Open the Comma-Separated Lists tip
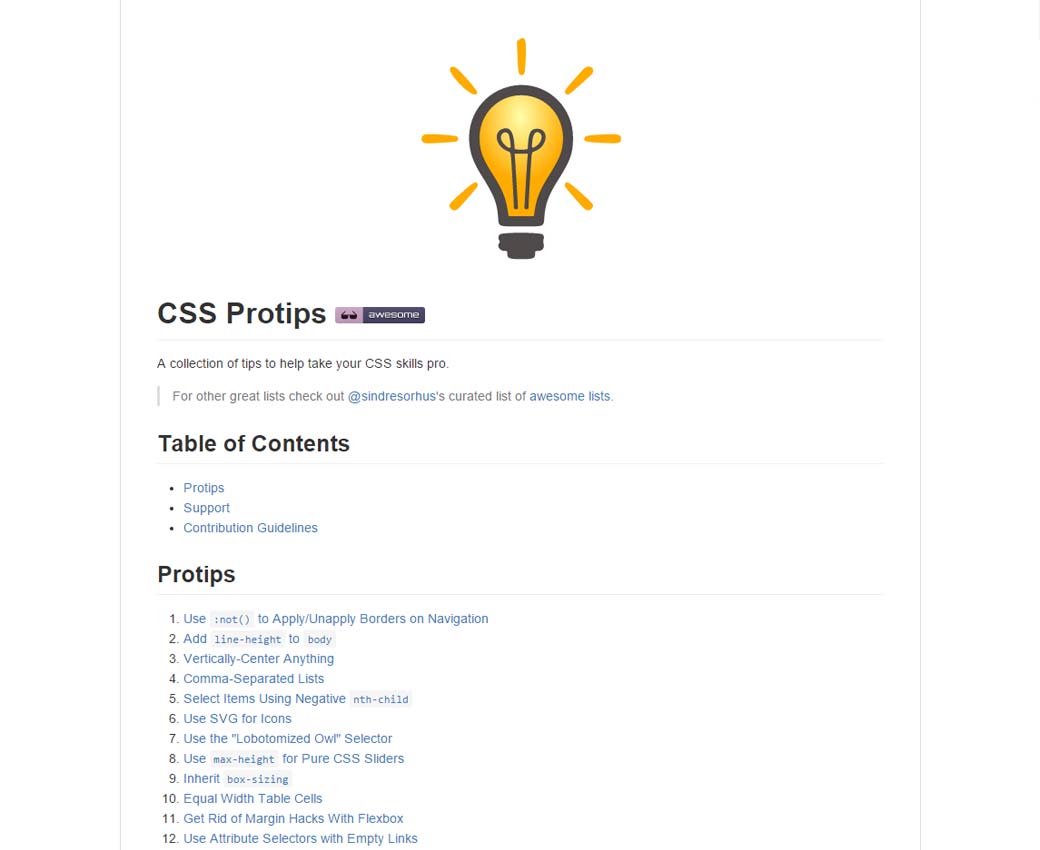Screen dimensions: 1040x850 coord(253,679)
